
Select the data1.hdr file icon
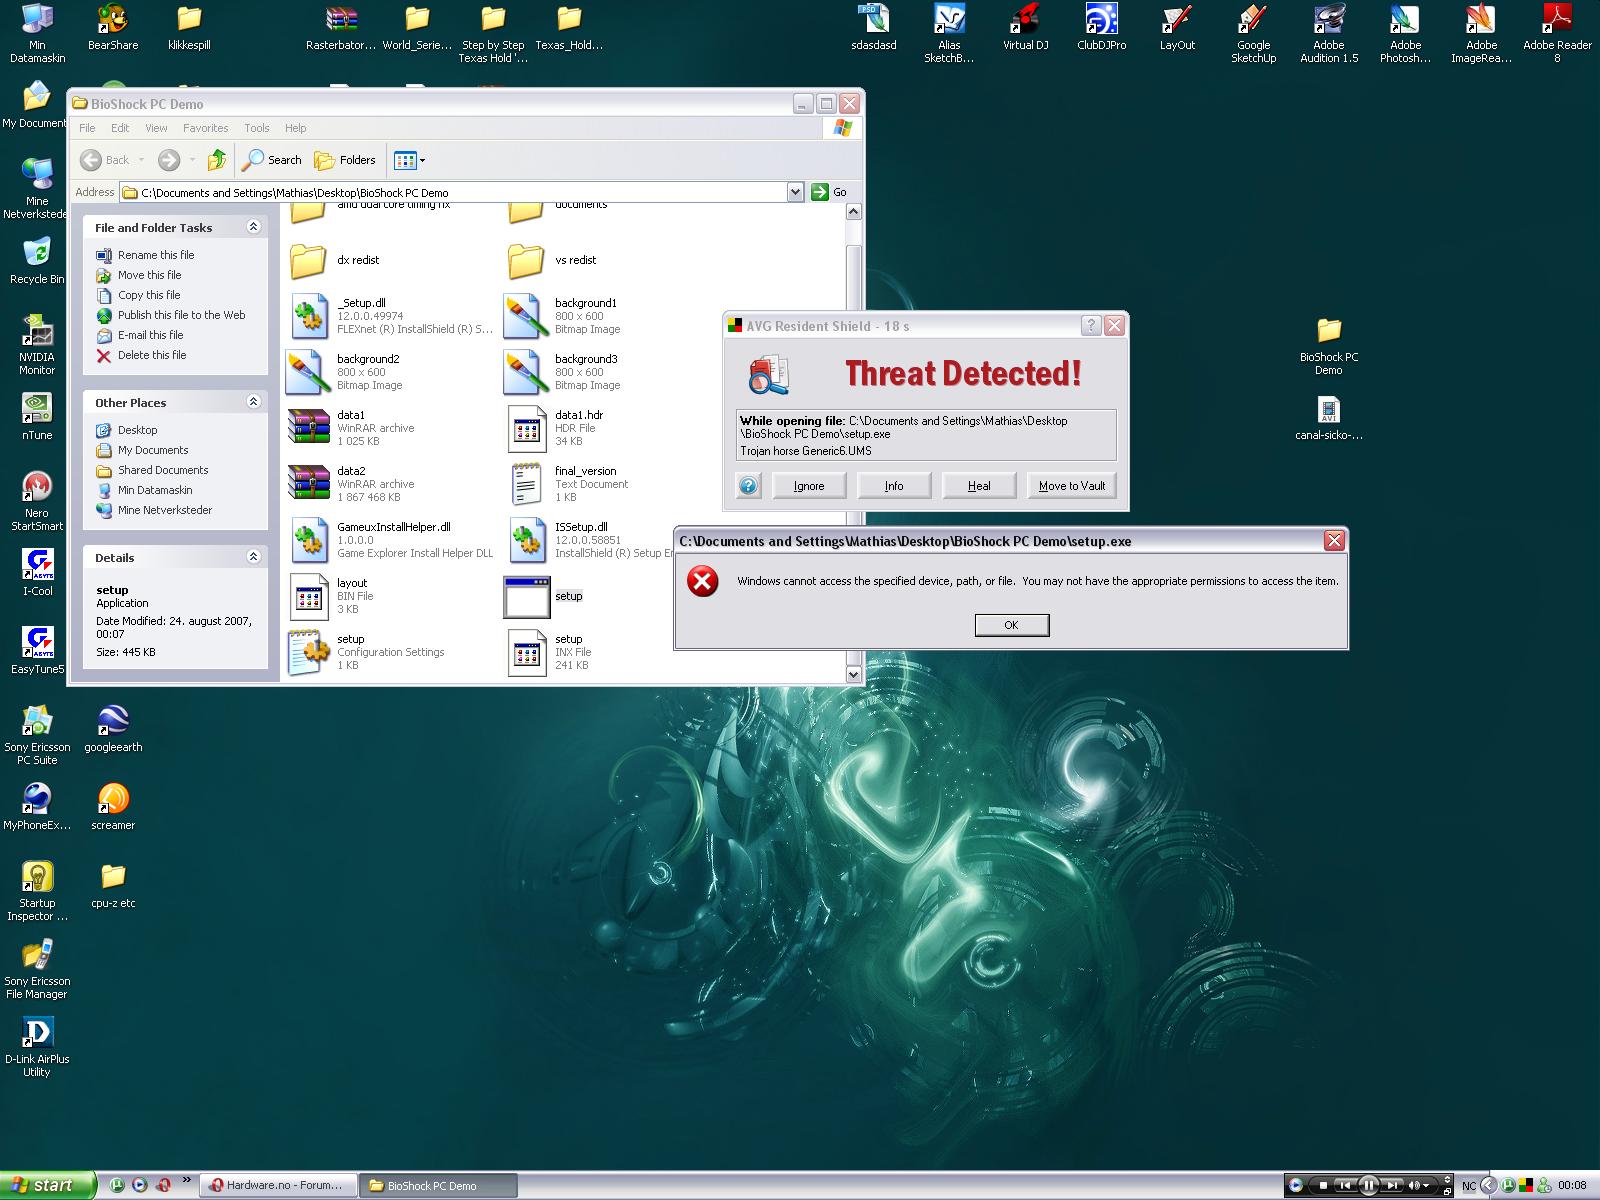pos(526,427)
